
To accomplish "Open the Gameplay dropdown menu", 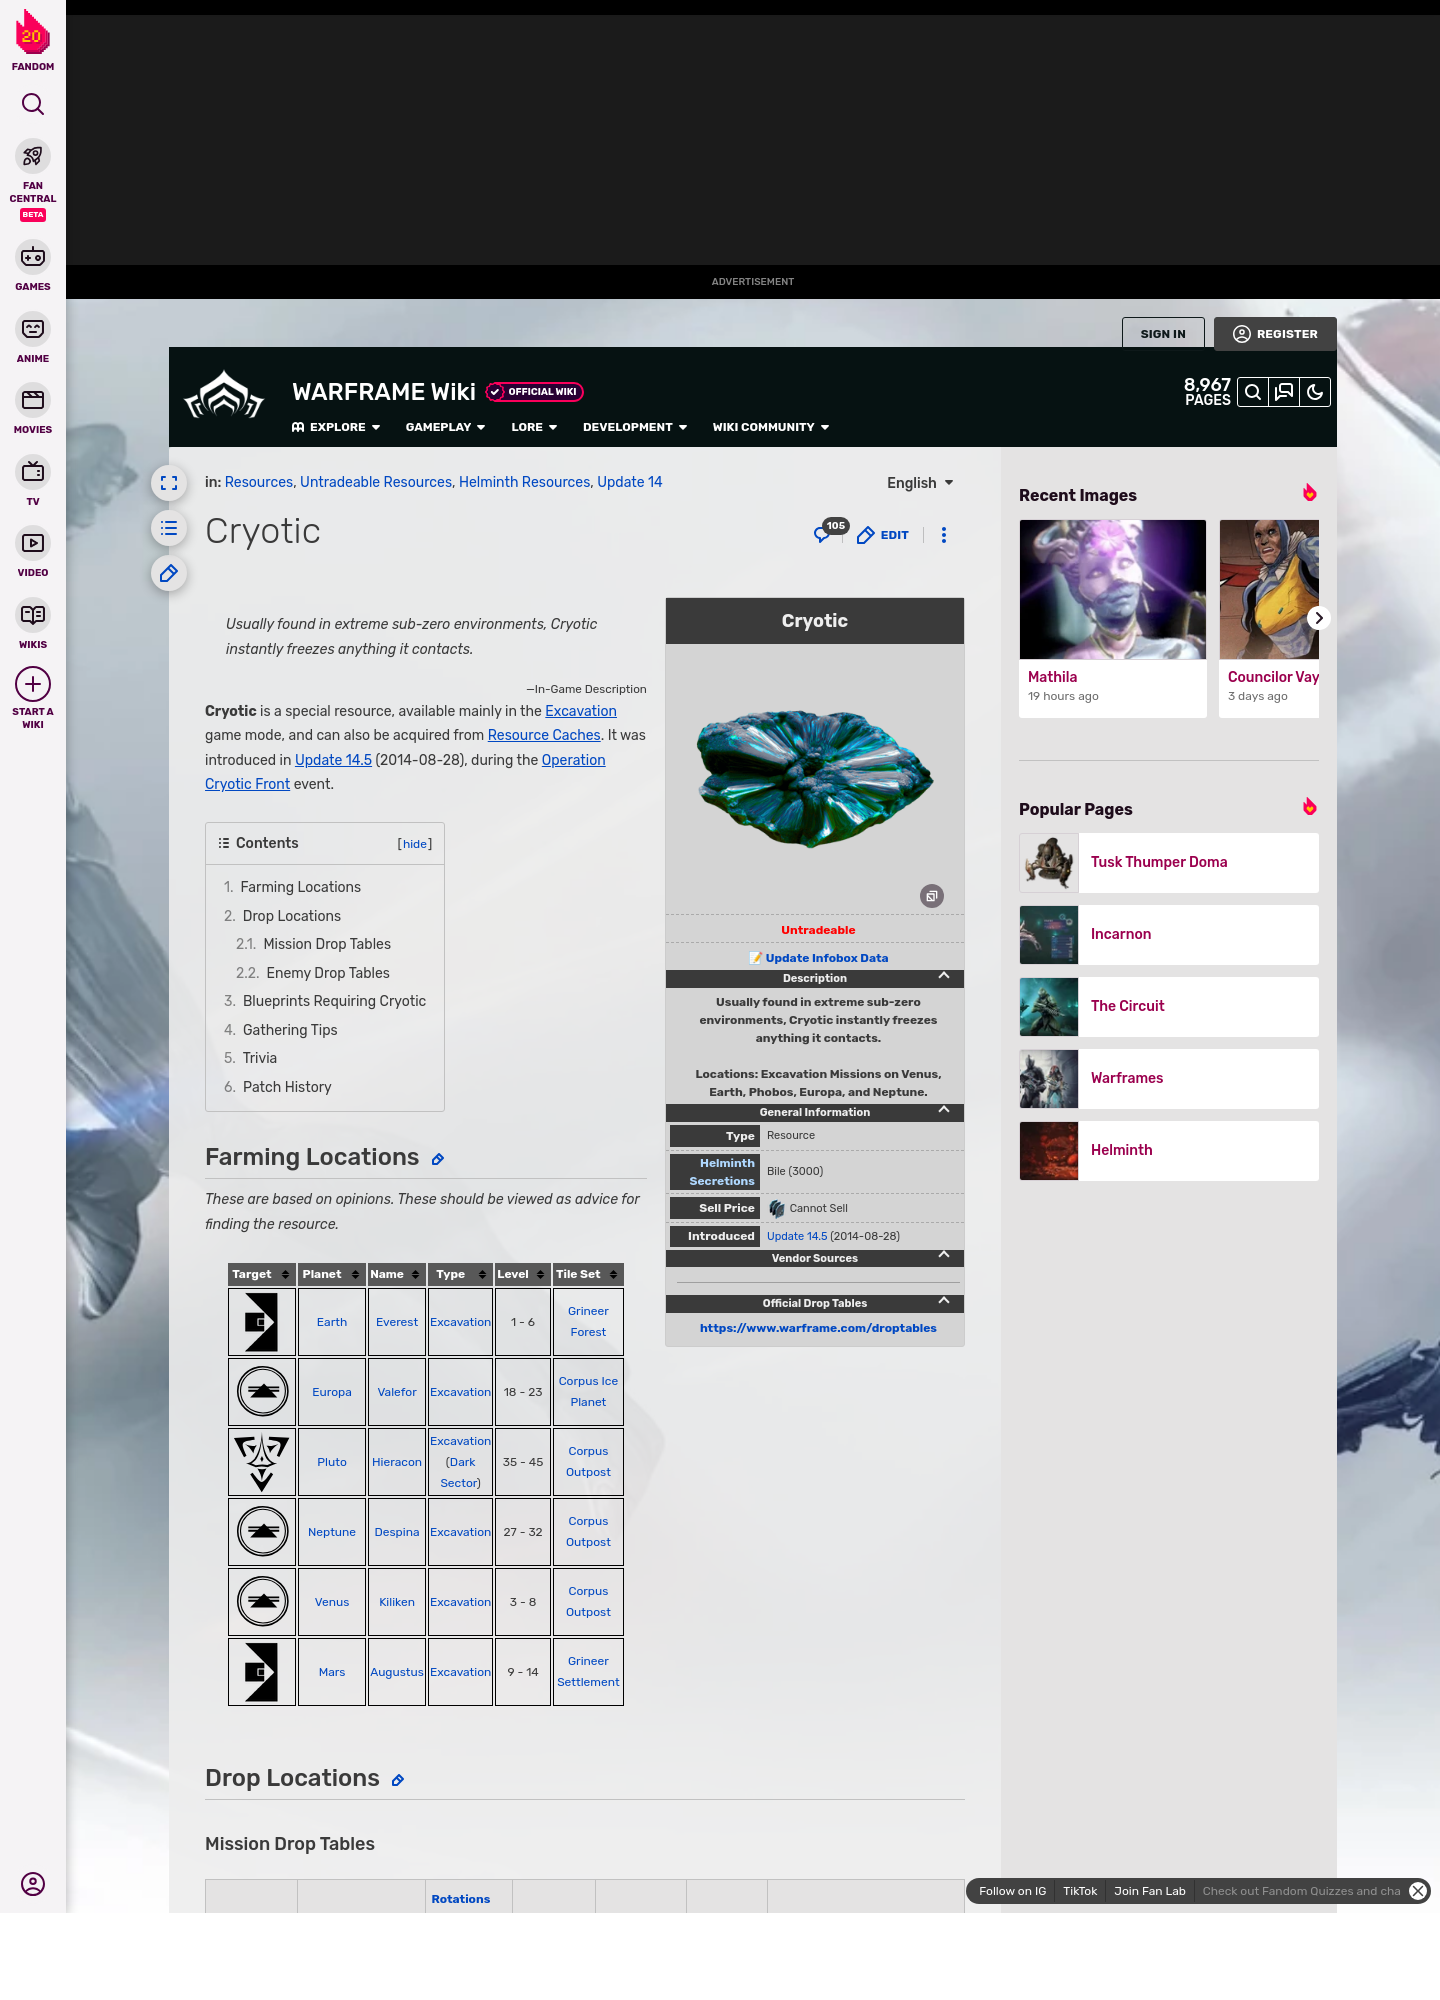I will tap(446, 427).
